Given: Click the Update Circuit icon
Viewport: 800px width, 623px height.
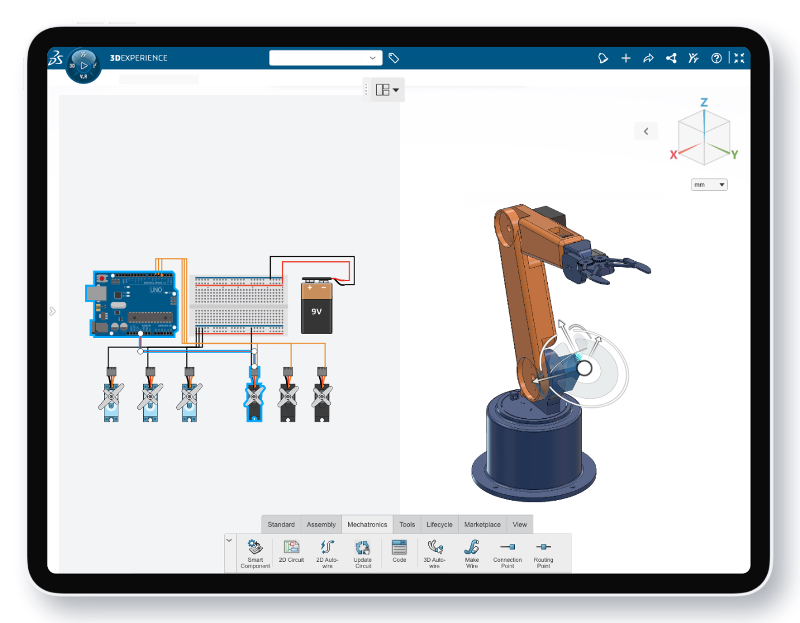Looking at the screenshot, I should pos(363,553).
